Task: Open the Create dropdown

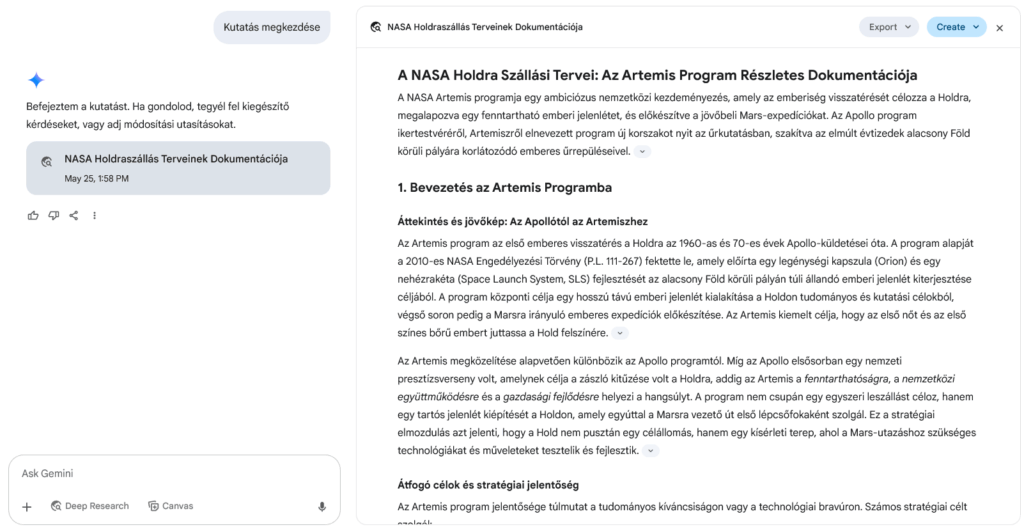Action: click(957, 27)
